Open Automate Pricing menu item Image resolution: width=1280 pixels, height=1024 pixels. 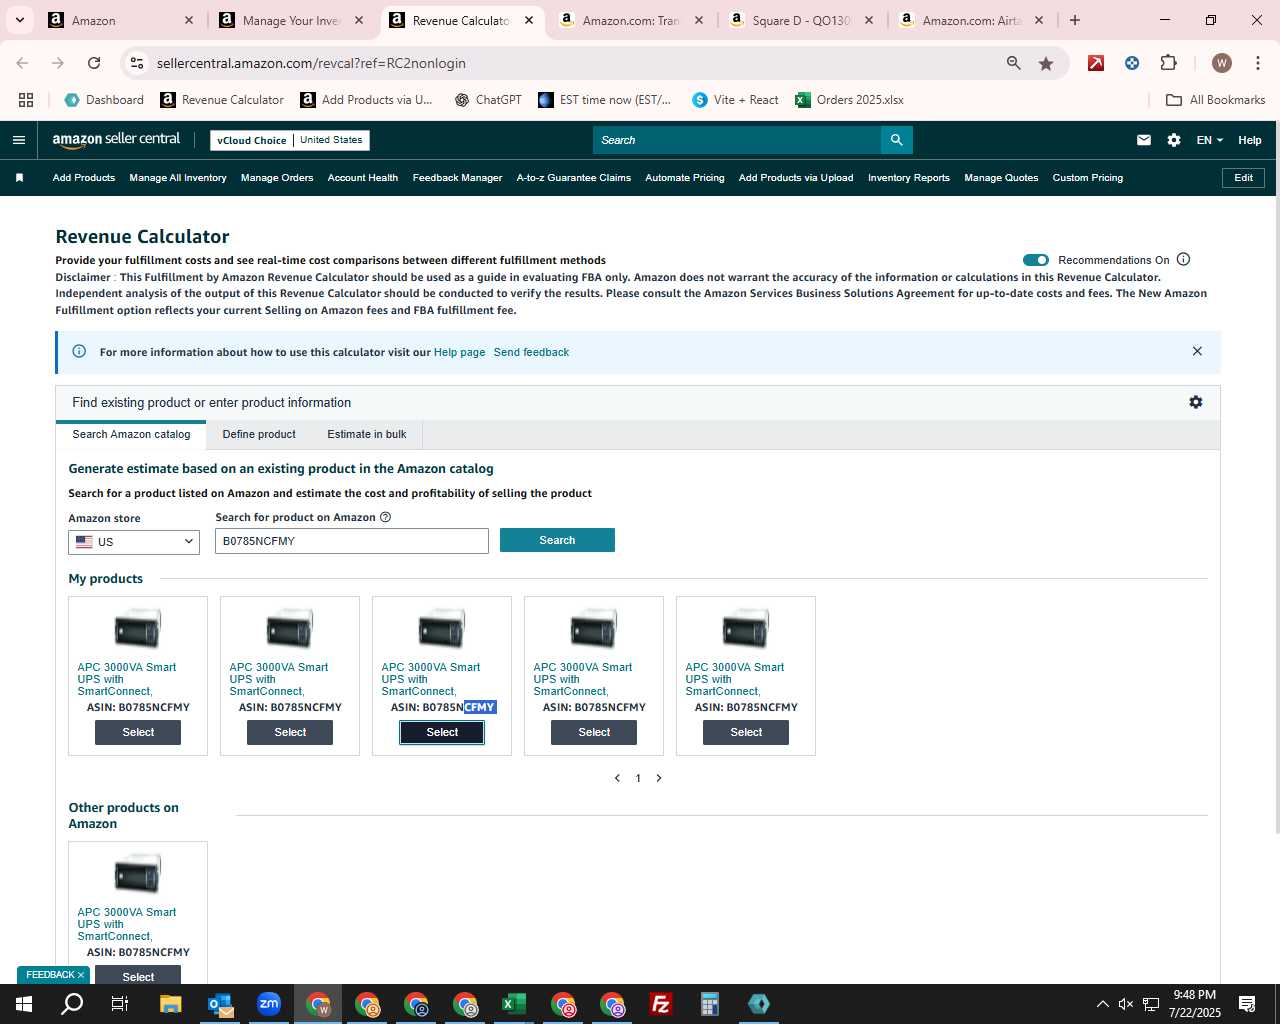(x=685, y=178)
